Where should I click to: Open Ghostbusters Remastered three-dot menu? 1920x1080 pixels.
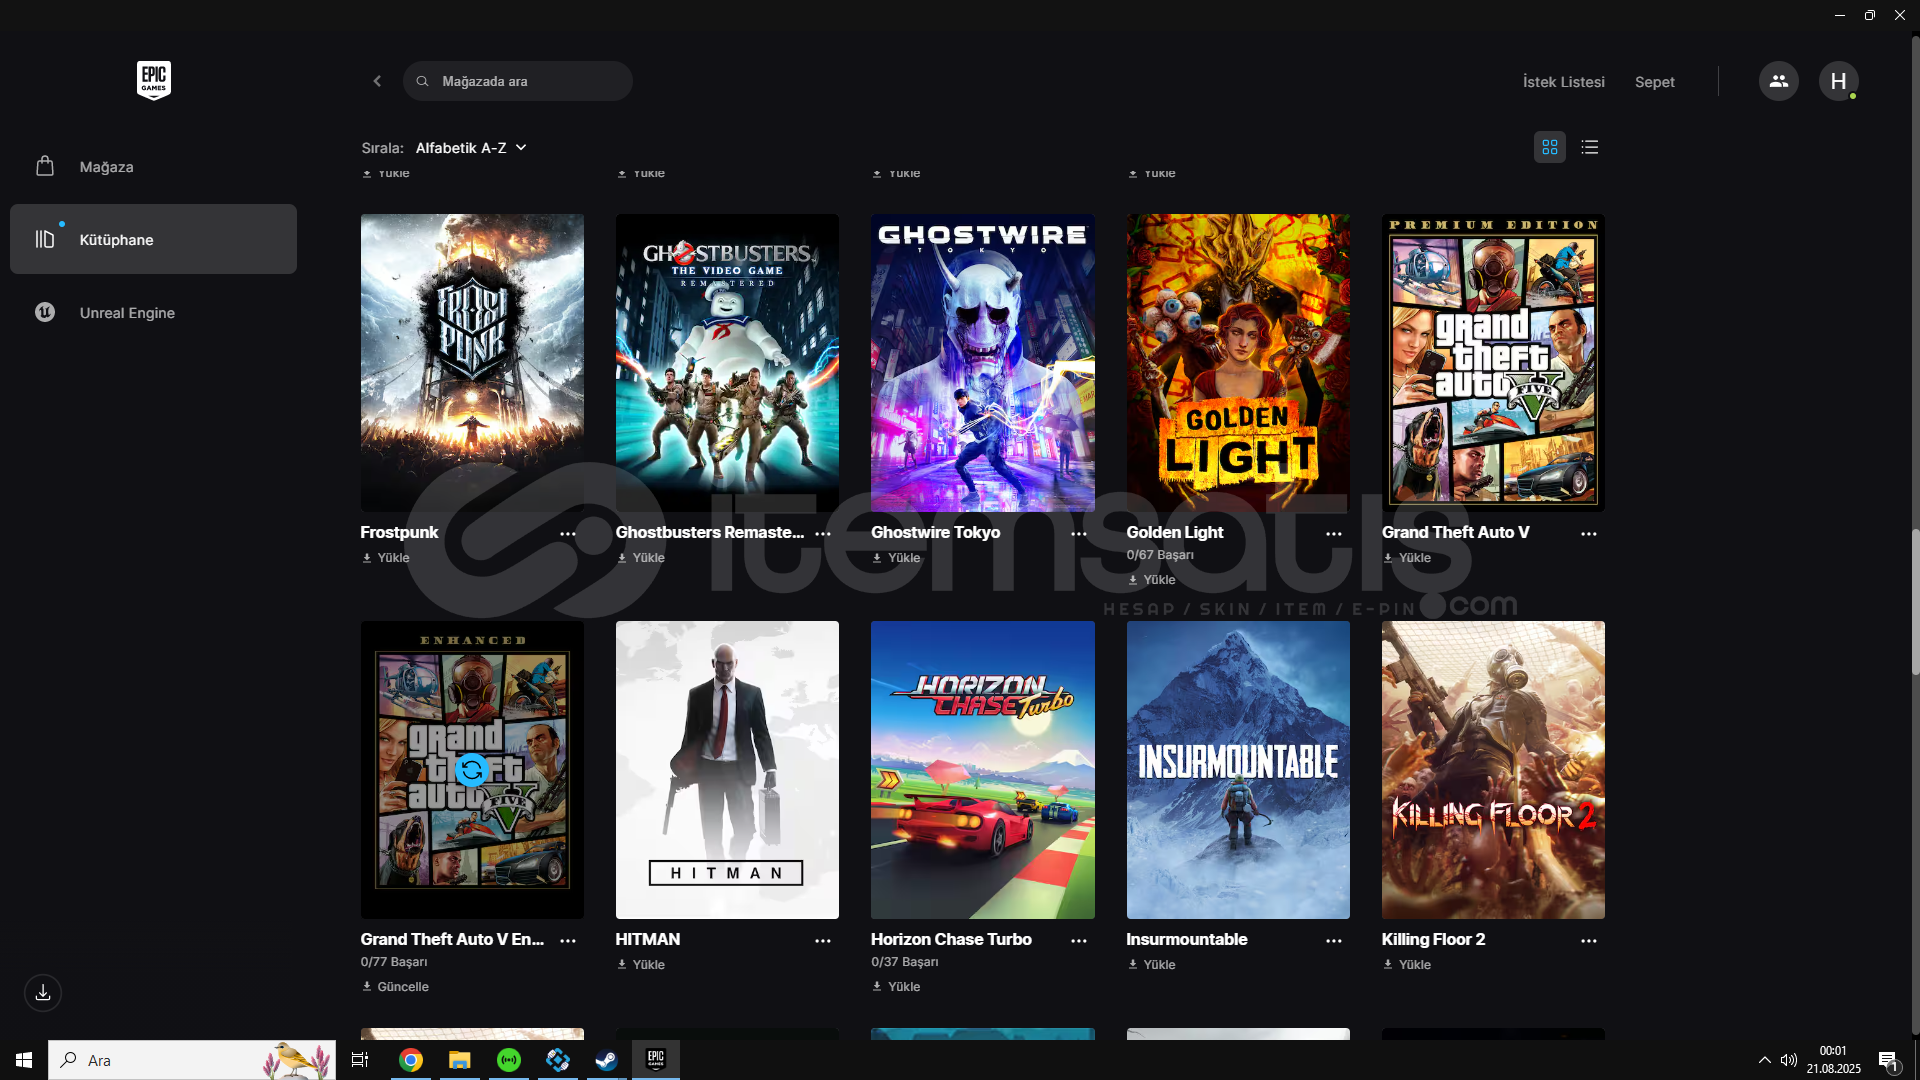(x=823, y=534)
